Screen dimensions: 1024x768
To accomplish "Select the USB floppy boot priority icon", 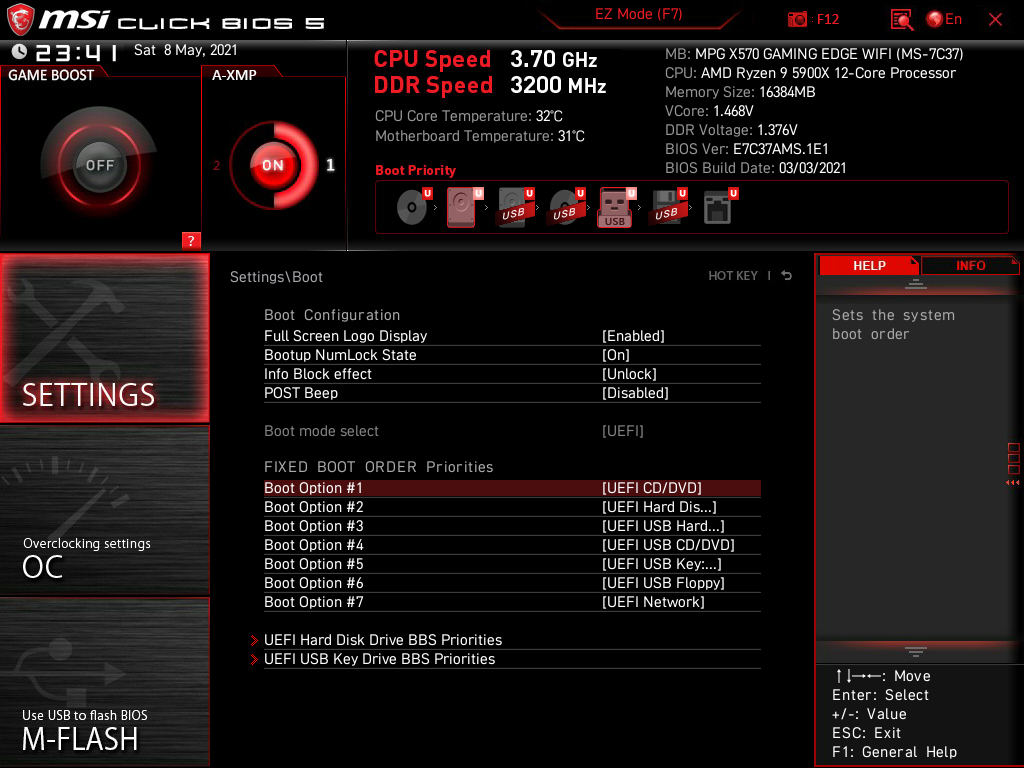I will pyautogui.click(x=667, y=207).
